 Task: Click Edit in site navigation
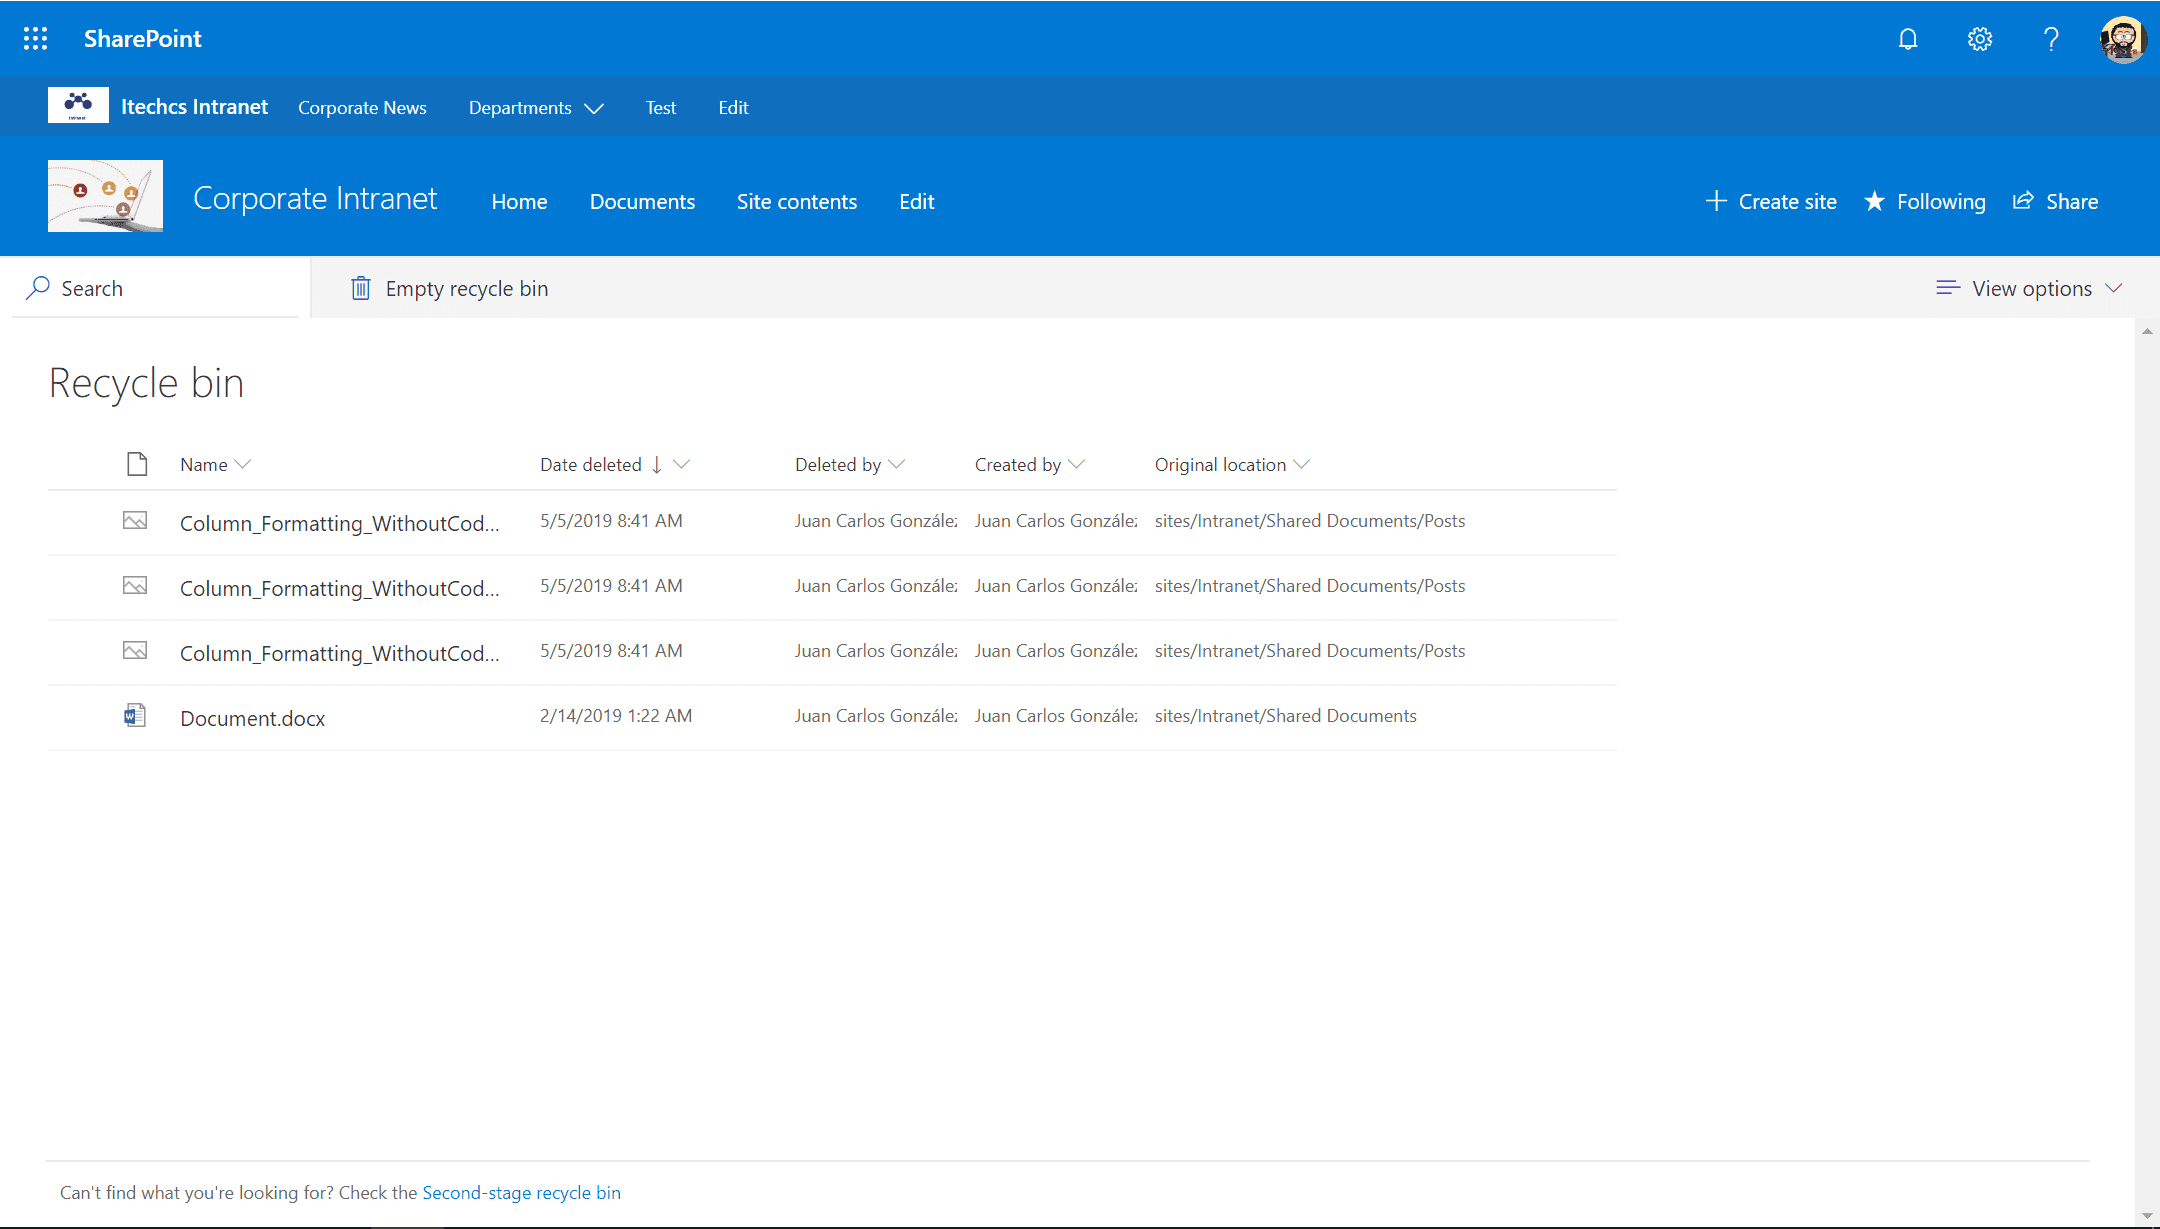(917, 202)
